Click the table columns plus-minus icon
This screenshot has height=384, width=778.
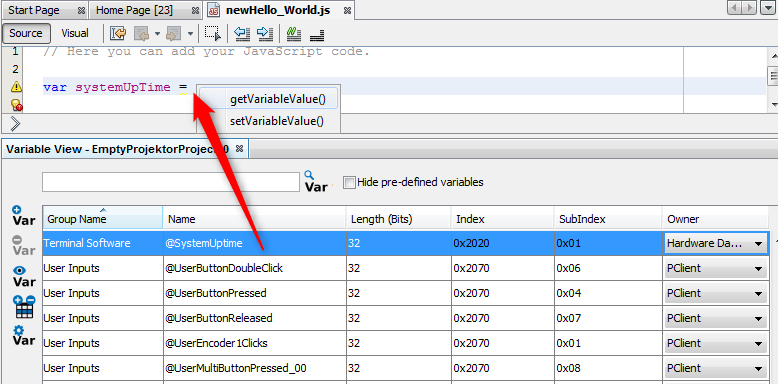[23, 307]
